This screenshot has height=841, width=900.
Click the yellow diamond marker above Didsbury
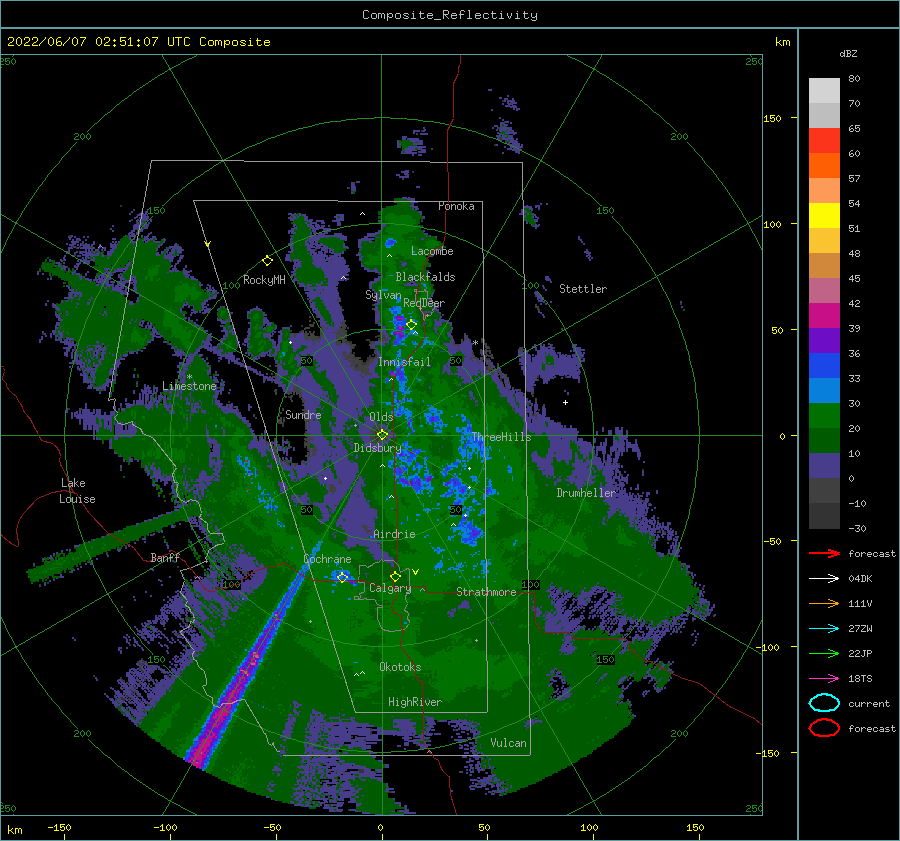(x=382, y=435)
